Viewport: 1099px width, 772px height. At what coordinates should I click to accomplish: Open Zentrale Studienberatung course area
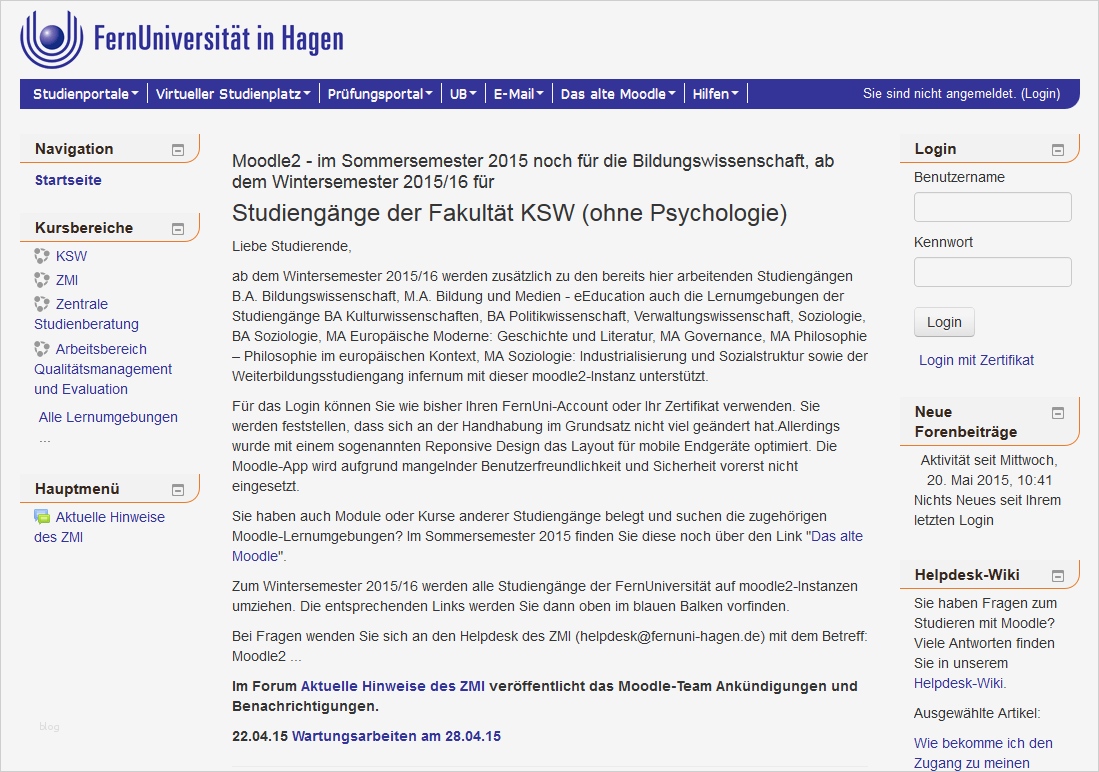[86, 314]
